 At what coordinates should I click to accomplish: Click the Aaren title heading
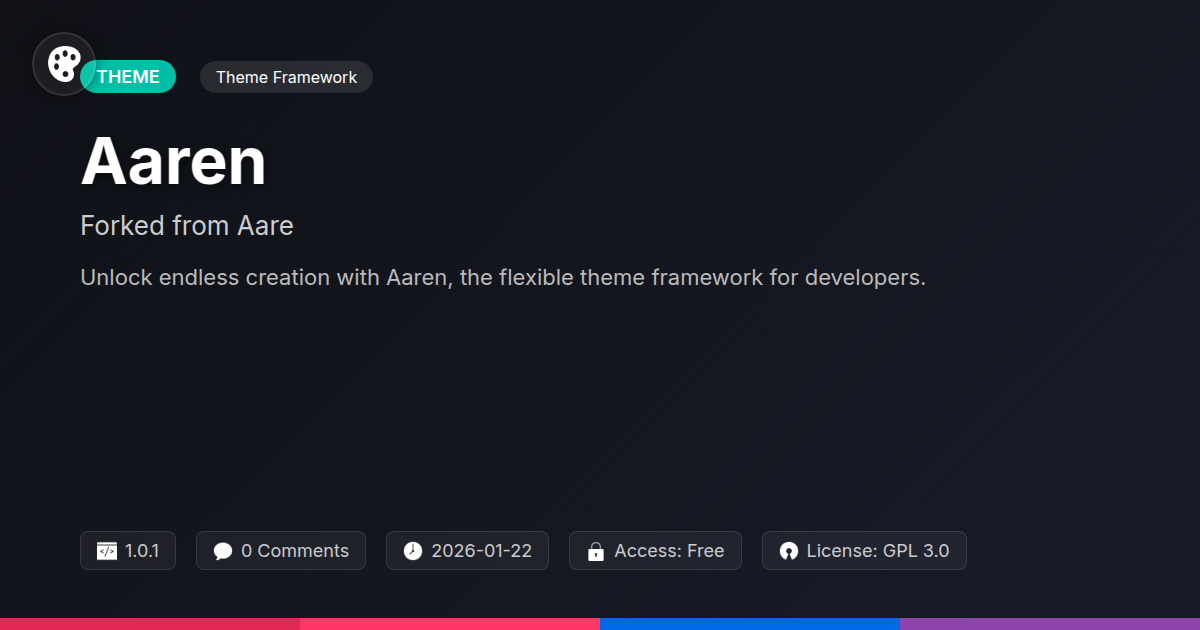pyautogui.click(x=173, y=161)
